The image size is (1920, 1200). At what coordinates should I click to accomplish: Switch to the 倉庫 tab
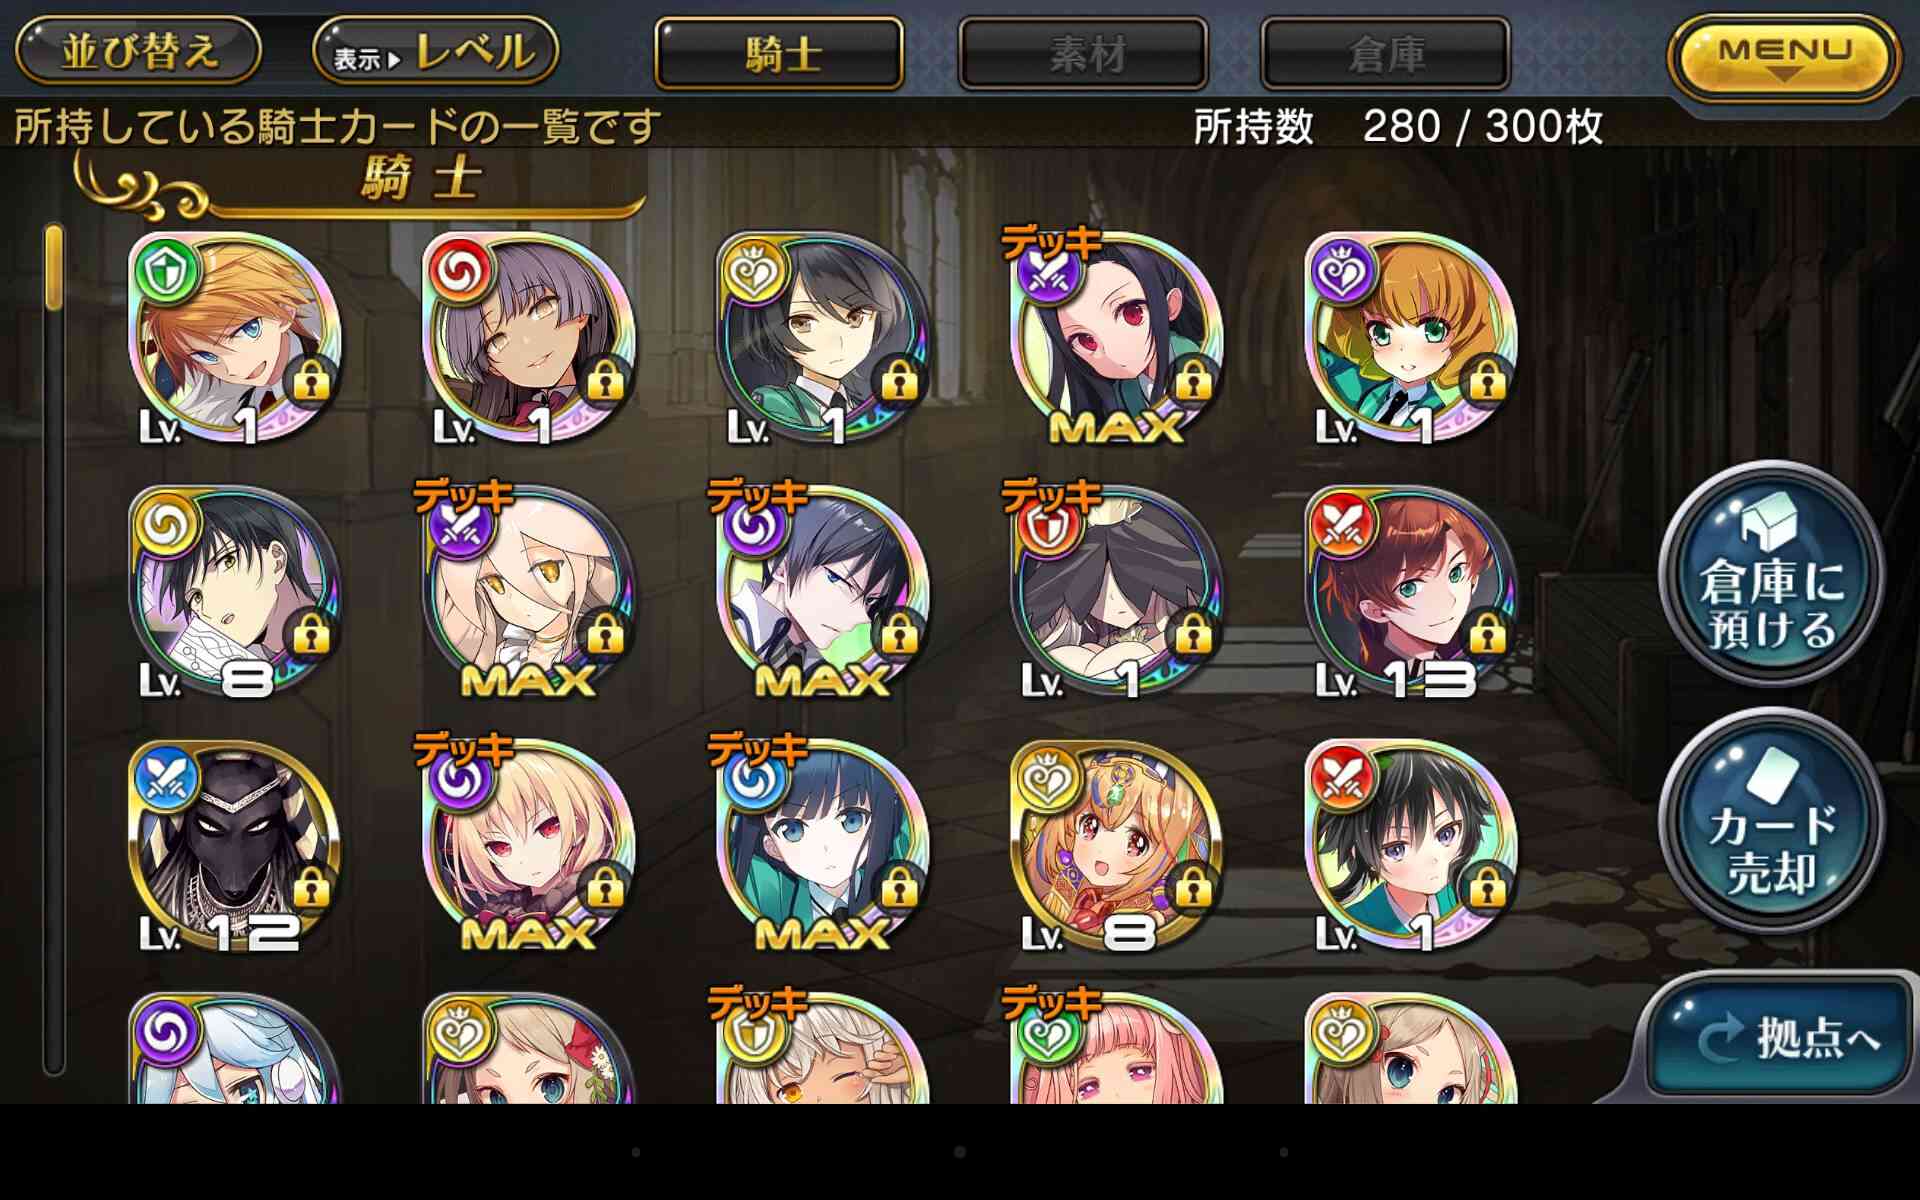tap(1386, 53)
